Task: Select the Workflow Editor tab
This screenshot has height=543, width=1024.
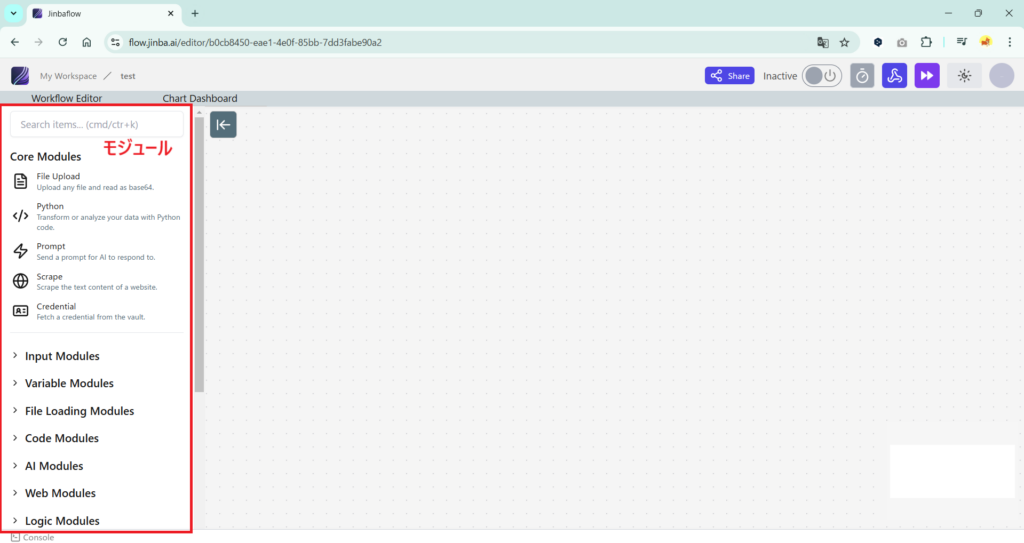Action: coord(66,98)
